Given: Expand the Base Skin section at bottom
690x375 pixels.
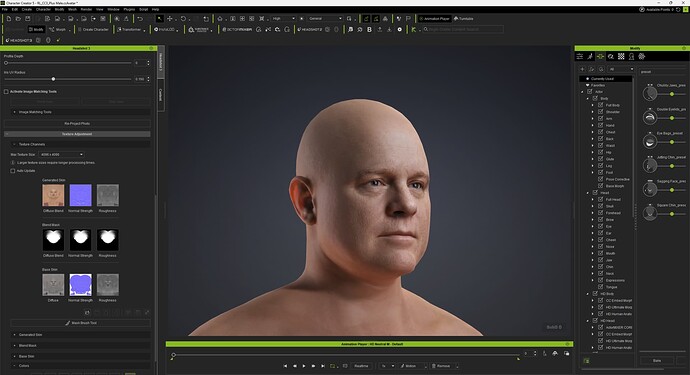Looking at the screenshot, I should (x=80, y=356).
